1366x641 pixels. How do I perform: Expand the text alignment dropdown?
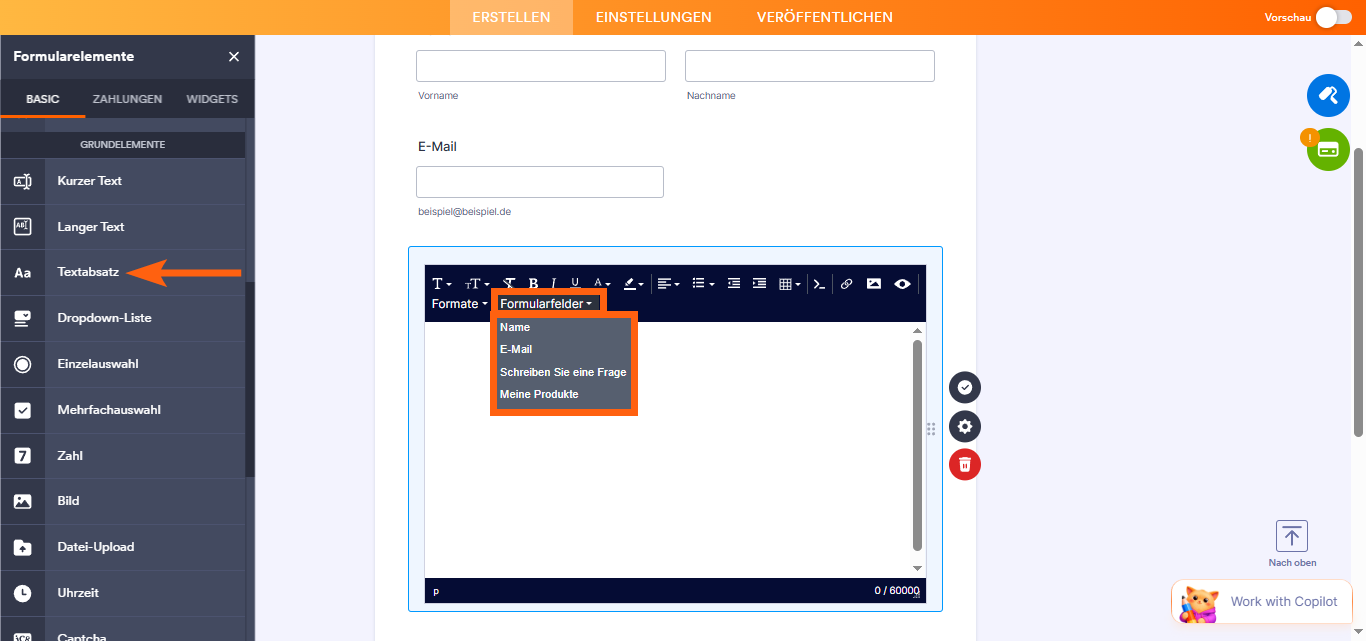click(x=669, y=284)
